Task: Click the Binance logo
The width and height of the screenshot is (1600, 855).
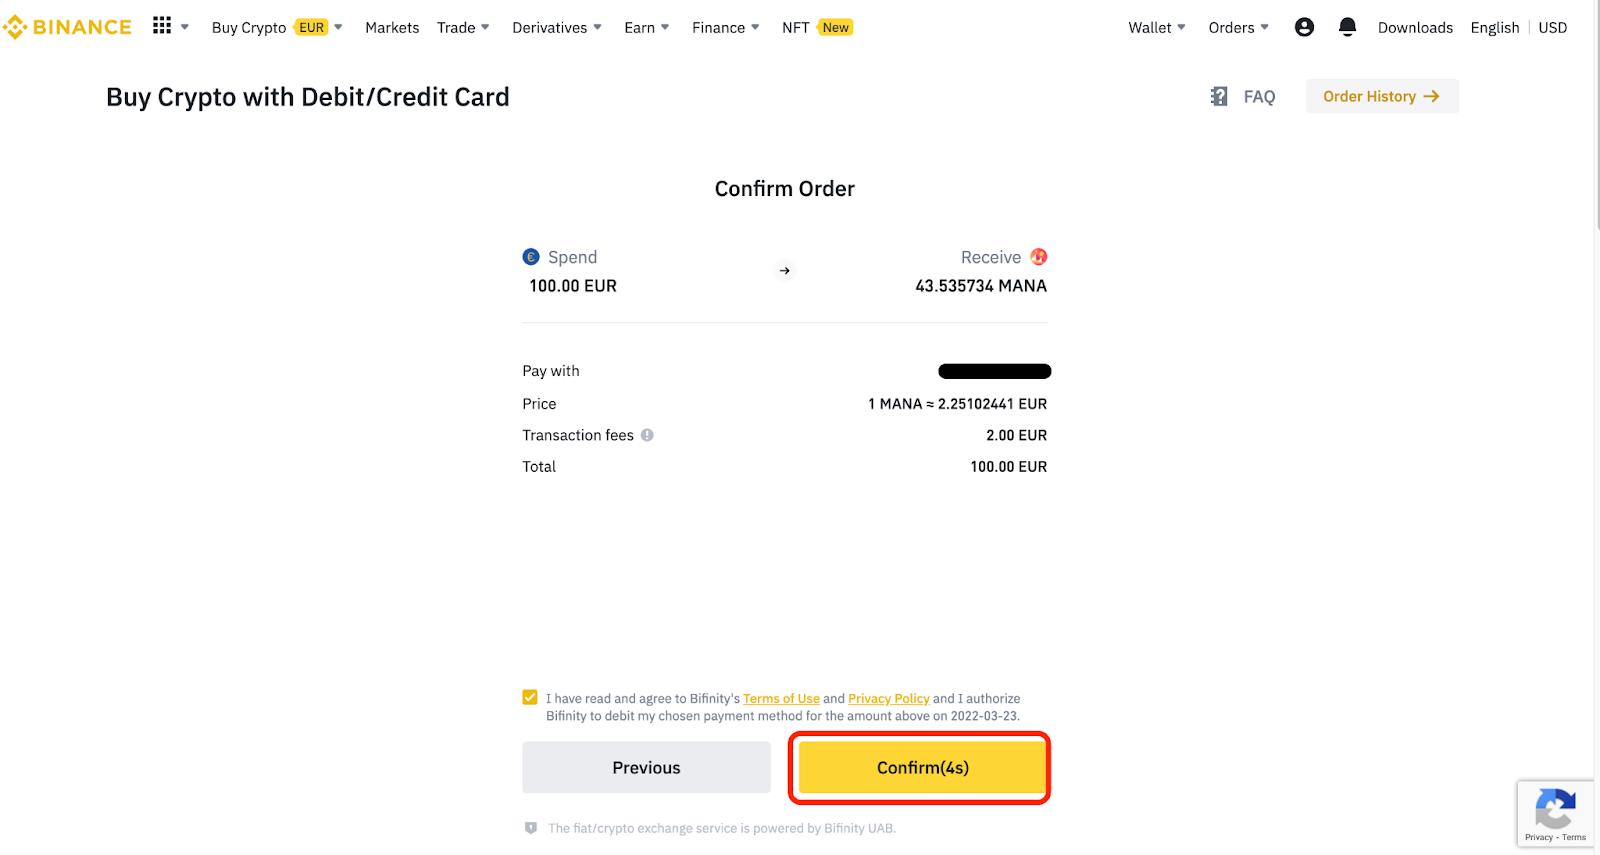Action: (x=66, y=26)
